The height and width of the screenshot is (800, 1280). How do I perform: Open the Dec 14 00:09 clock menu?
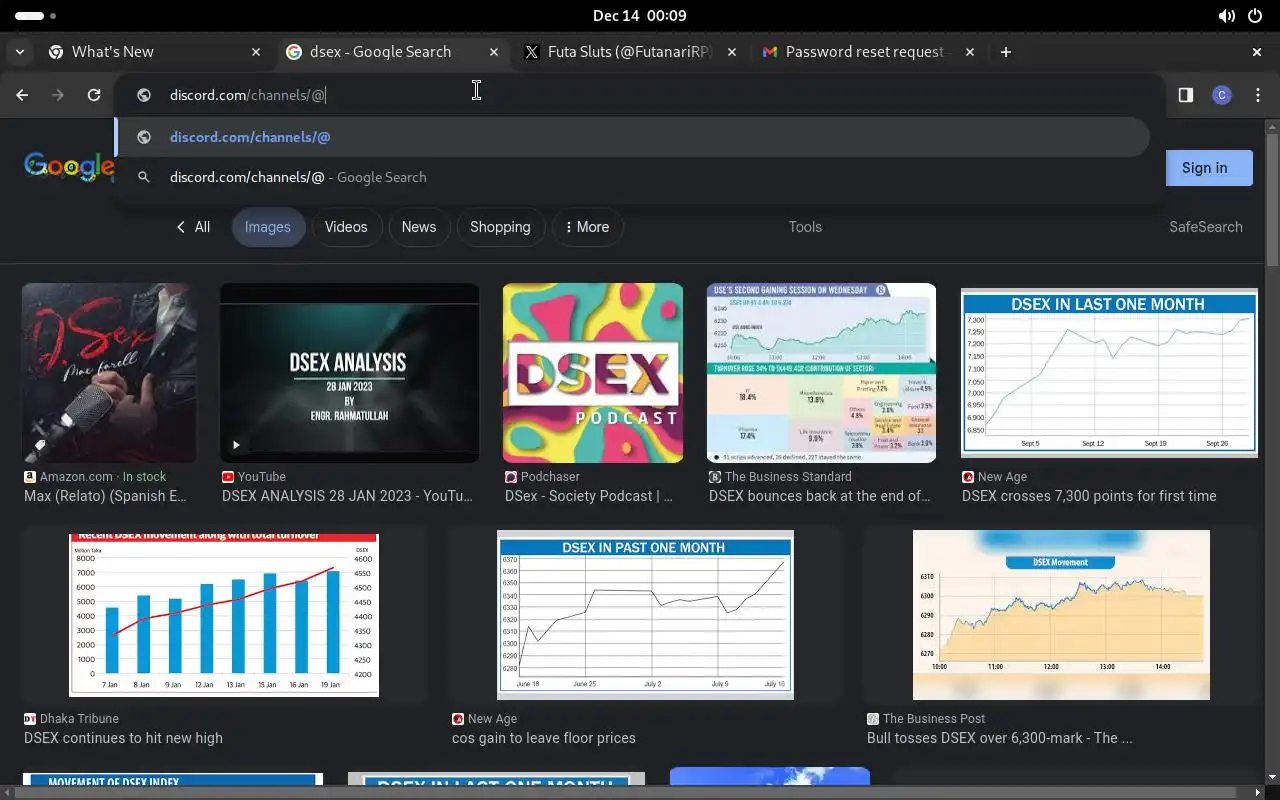point(639,16)
